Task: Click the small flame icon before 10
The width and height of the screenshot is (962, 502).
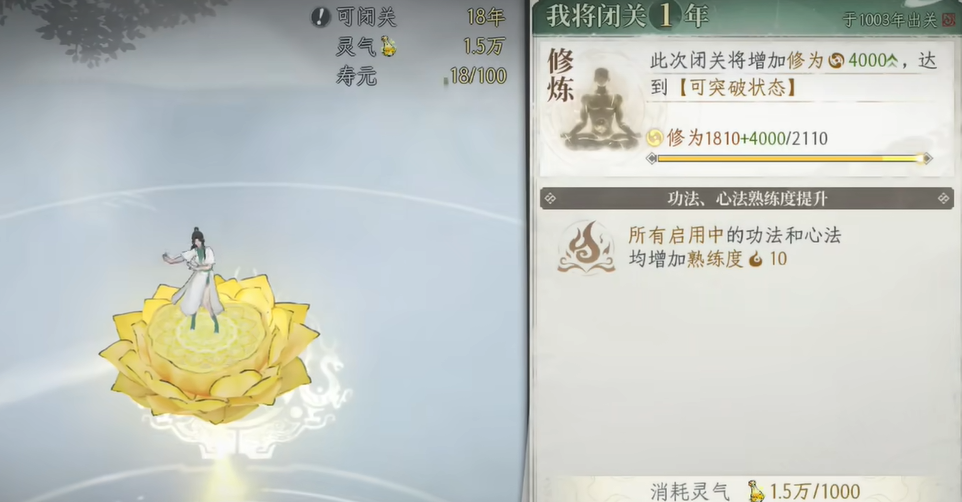Action: (756, 258)
